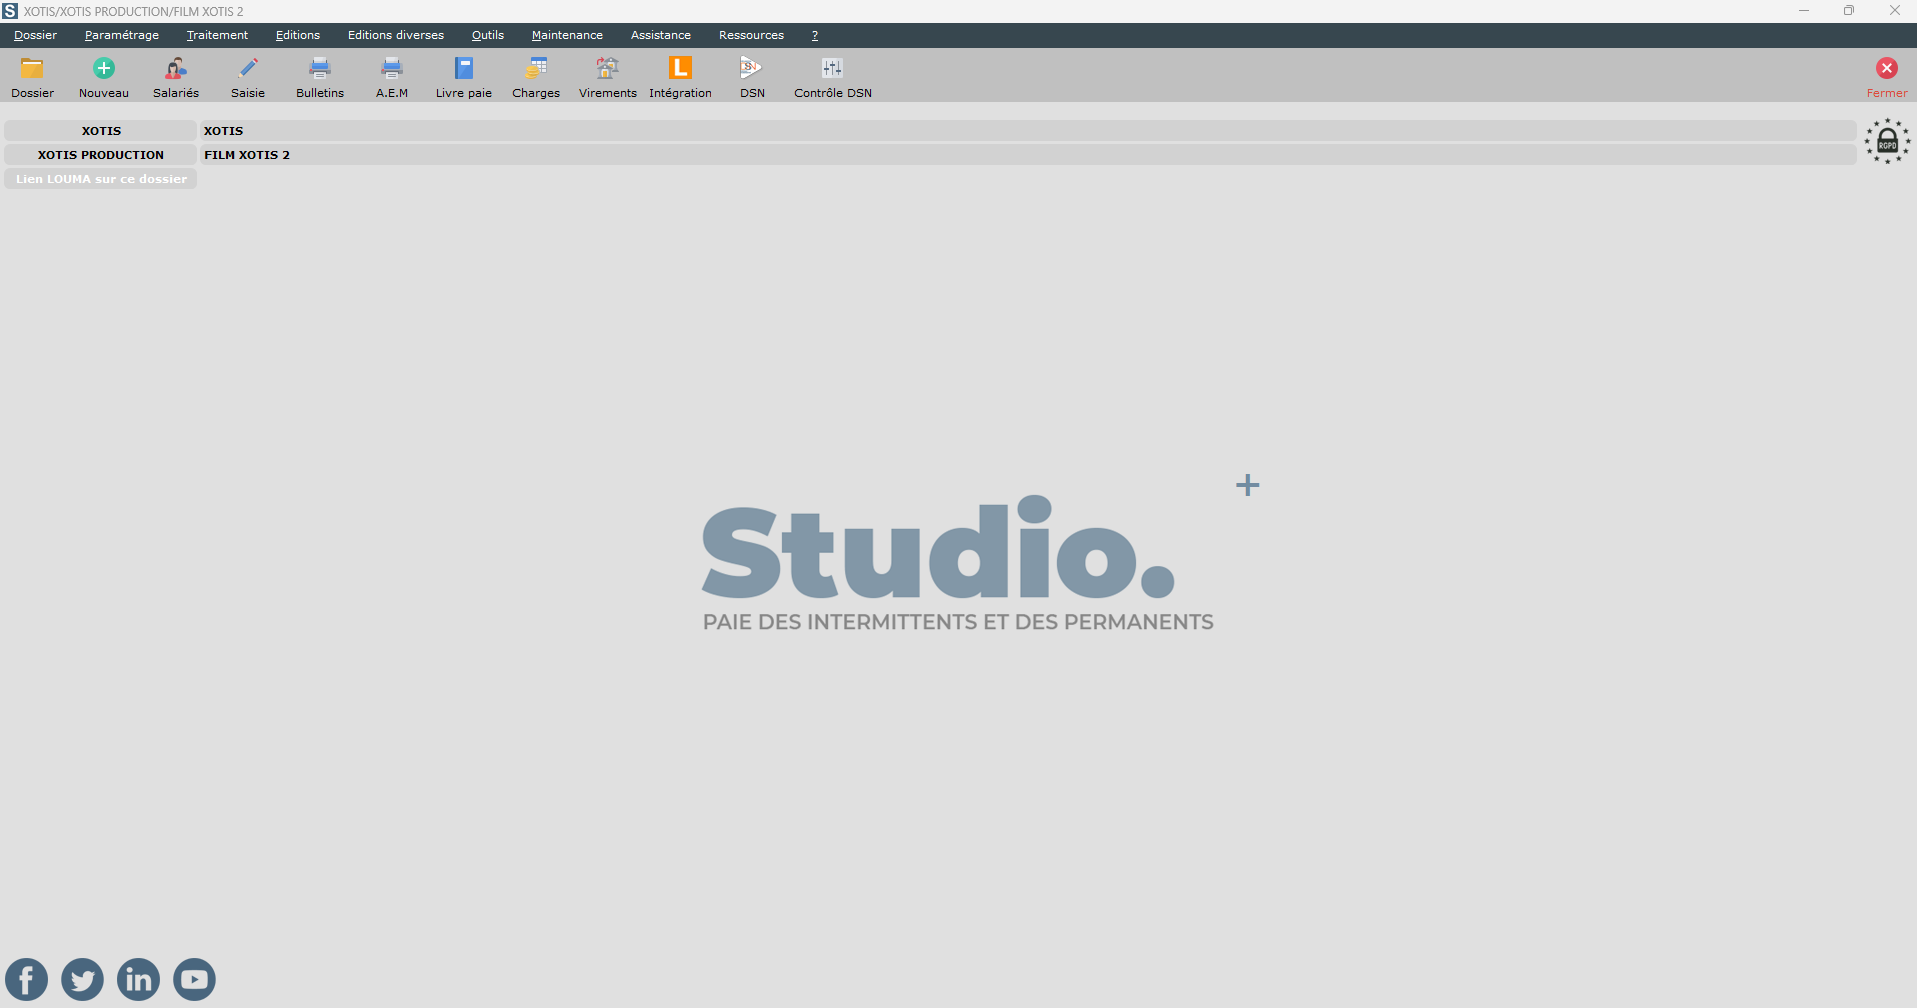The image size is (1917, 1008).
Task: Click the XOTIS label button
Action: 101,131
